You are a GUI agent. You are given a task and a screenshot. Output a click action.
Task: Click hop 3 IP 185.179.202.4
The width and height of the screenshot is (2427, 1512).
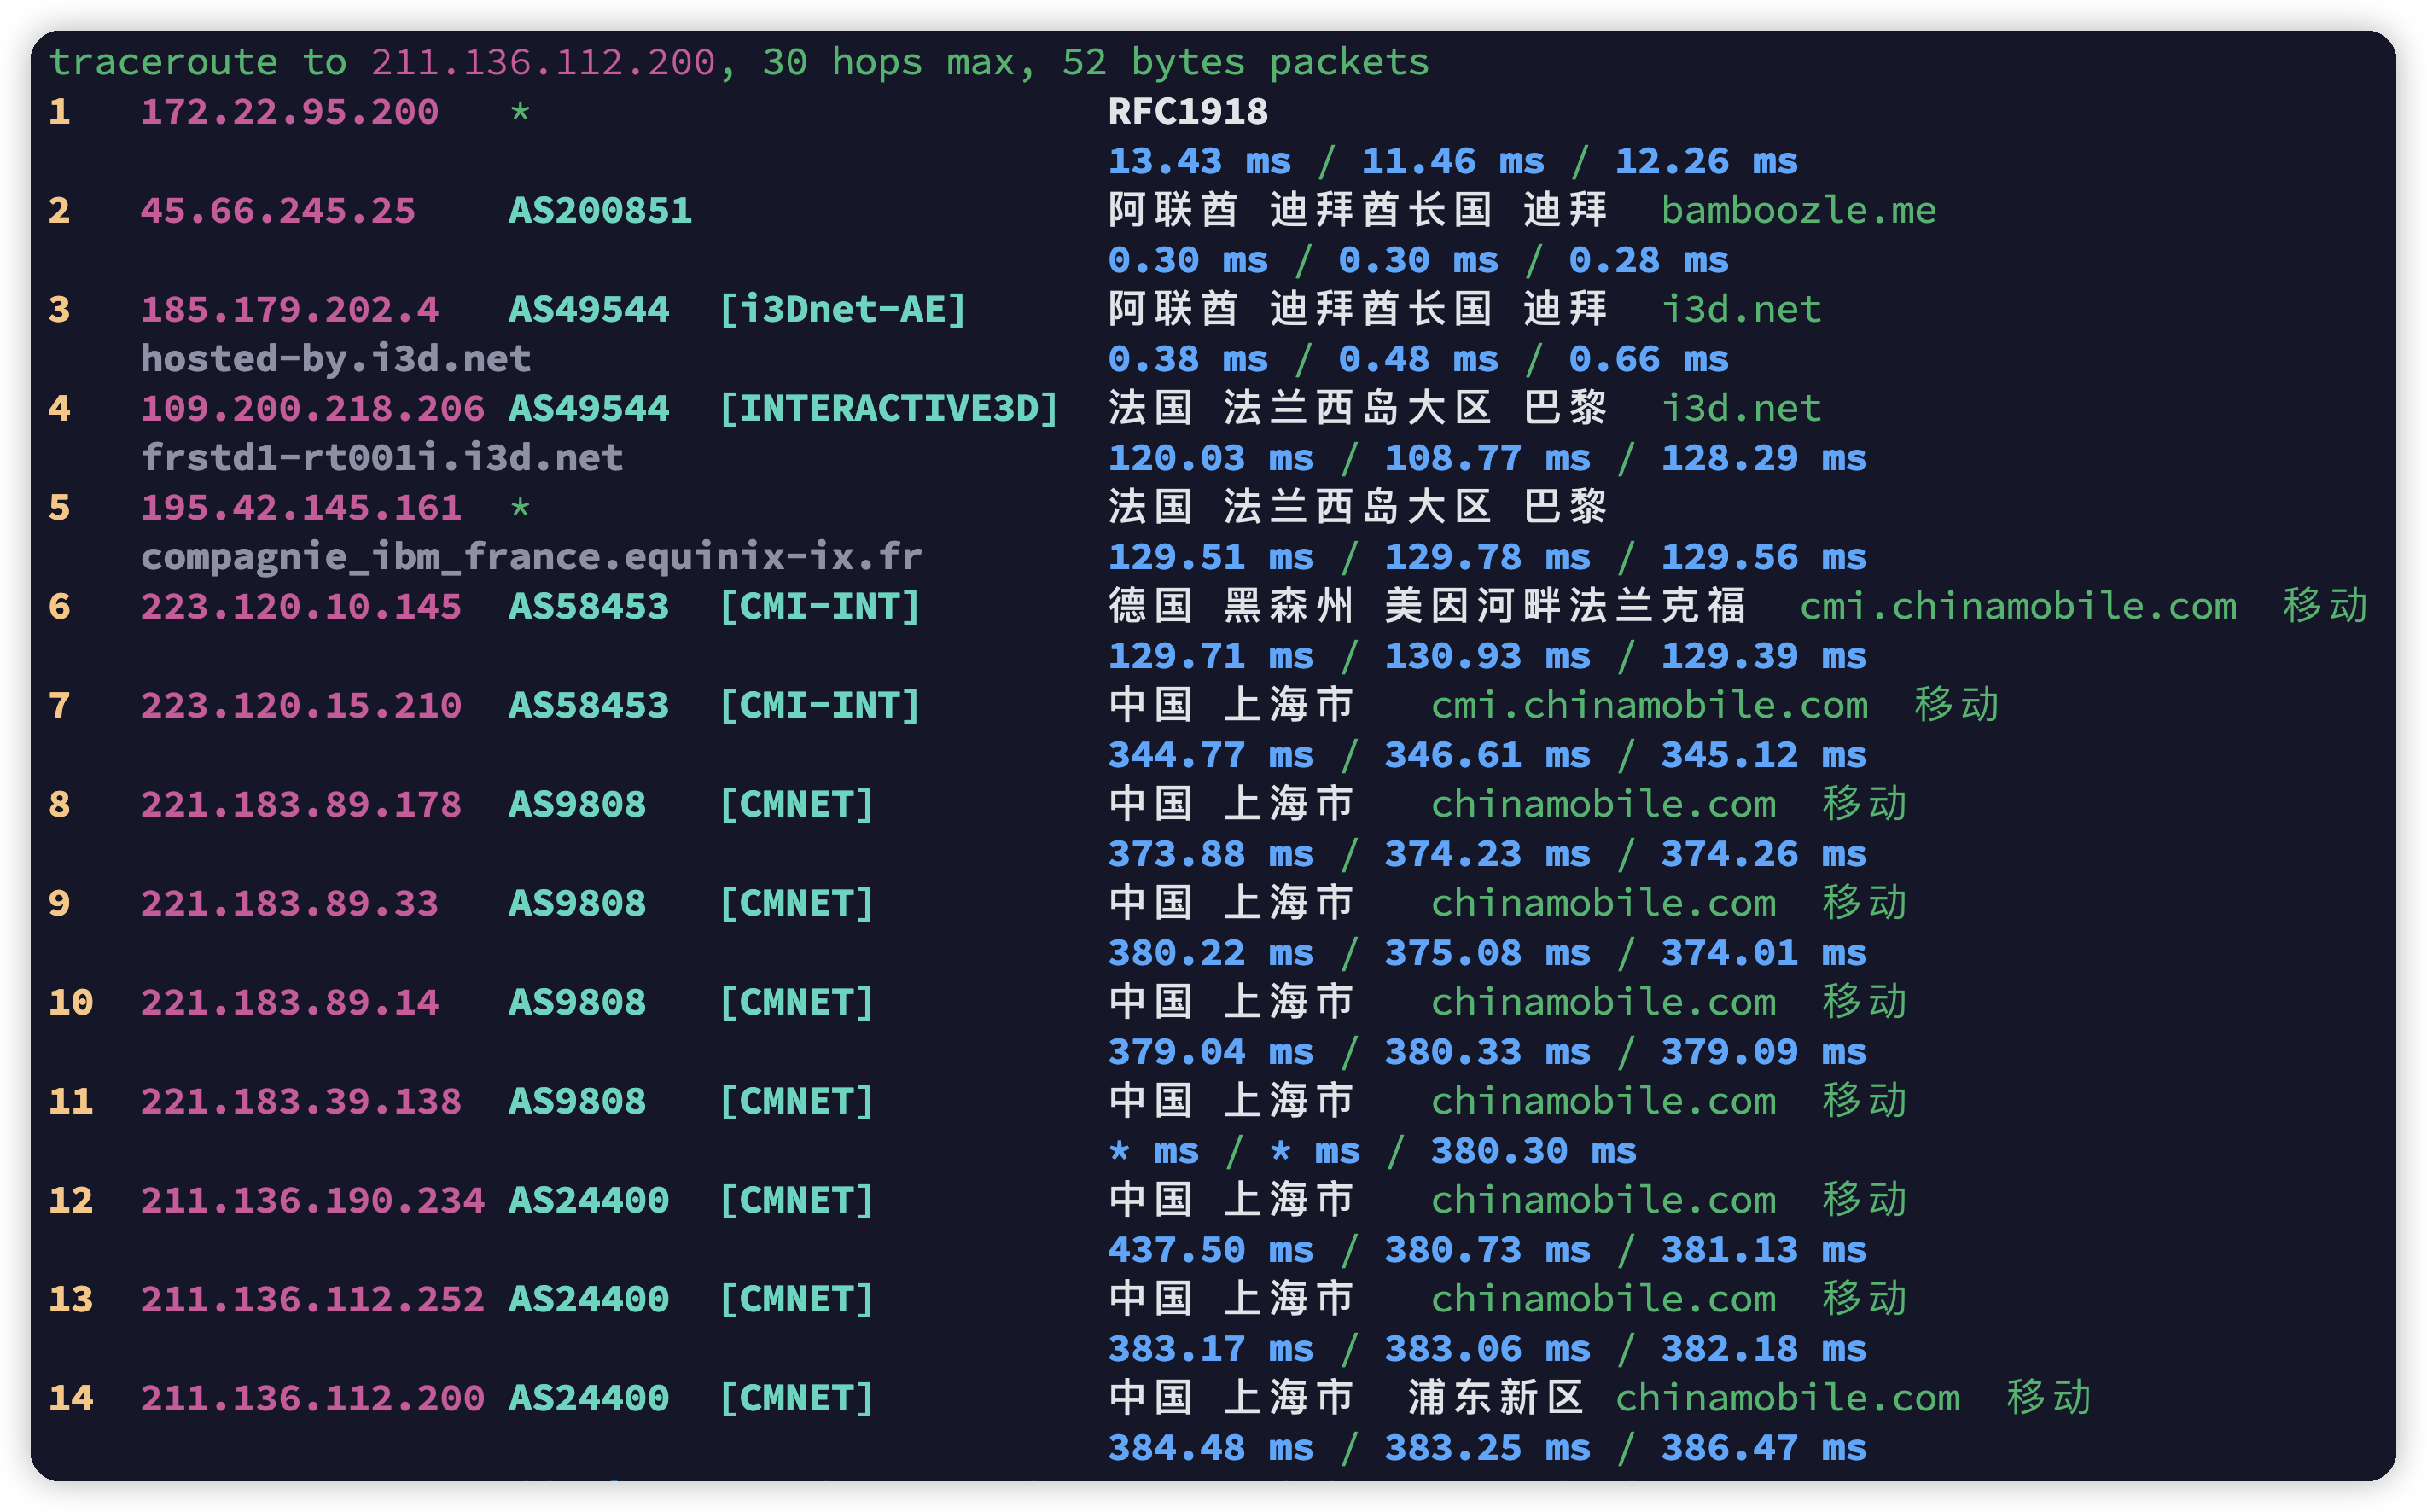(290, 309)
